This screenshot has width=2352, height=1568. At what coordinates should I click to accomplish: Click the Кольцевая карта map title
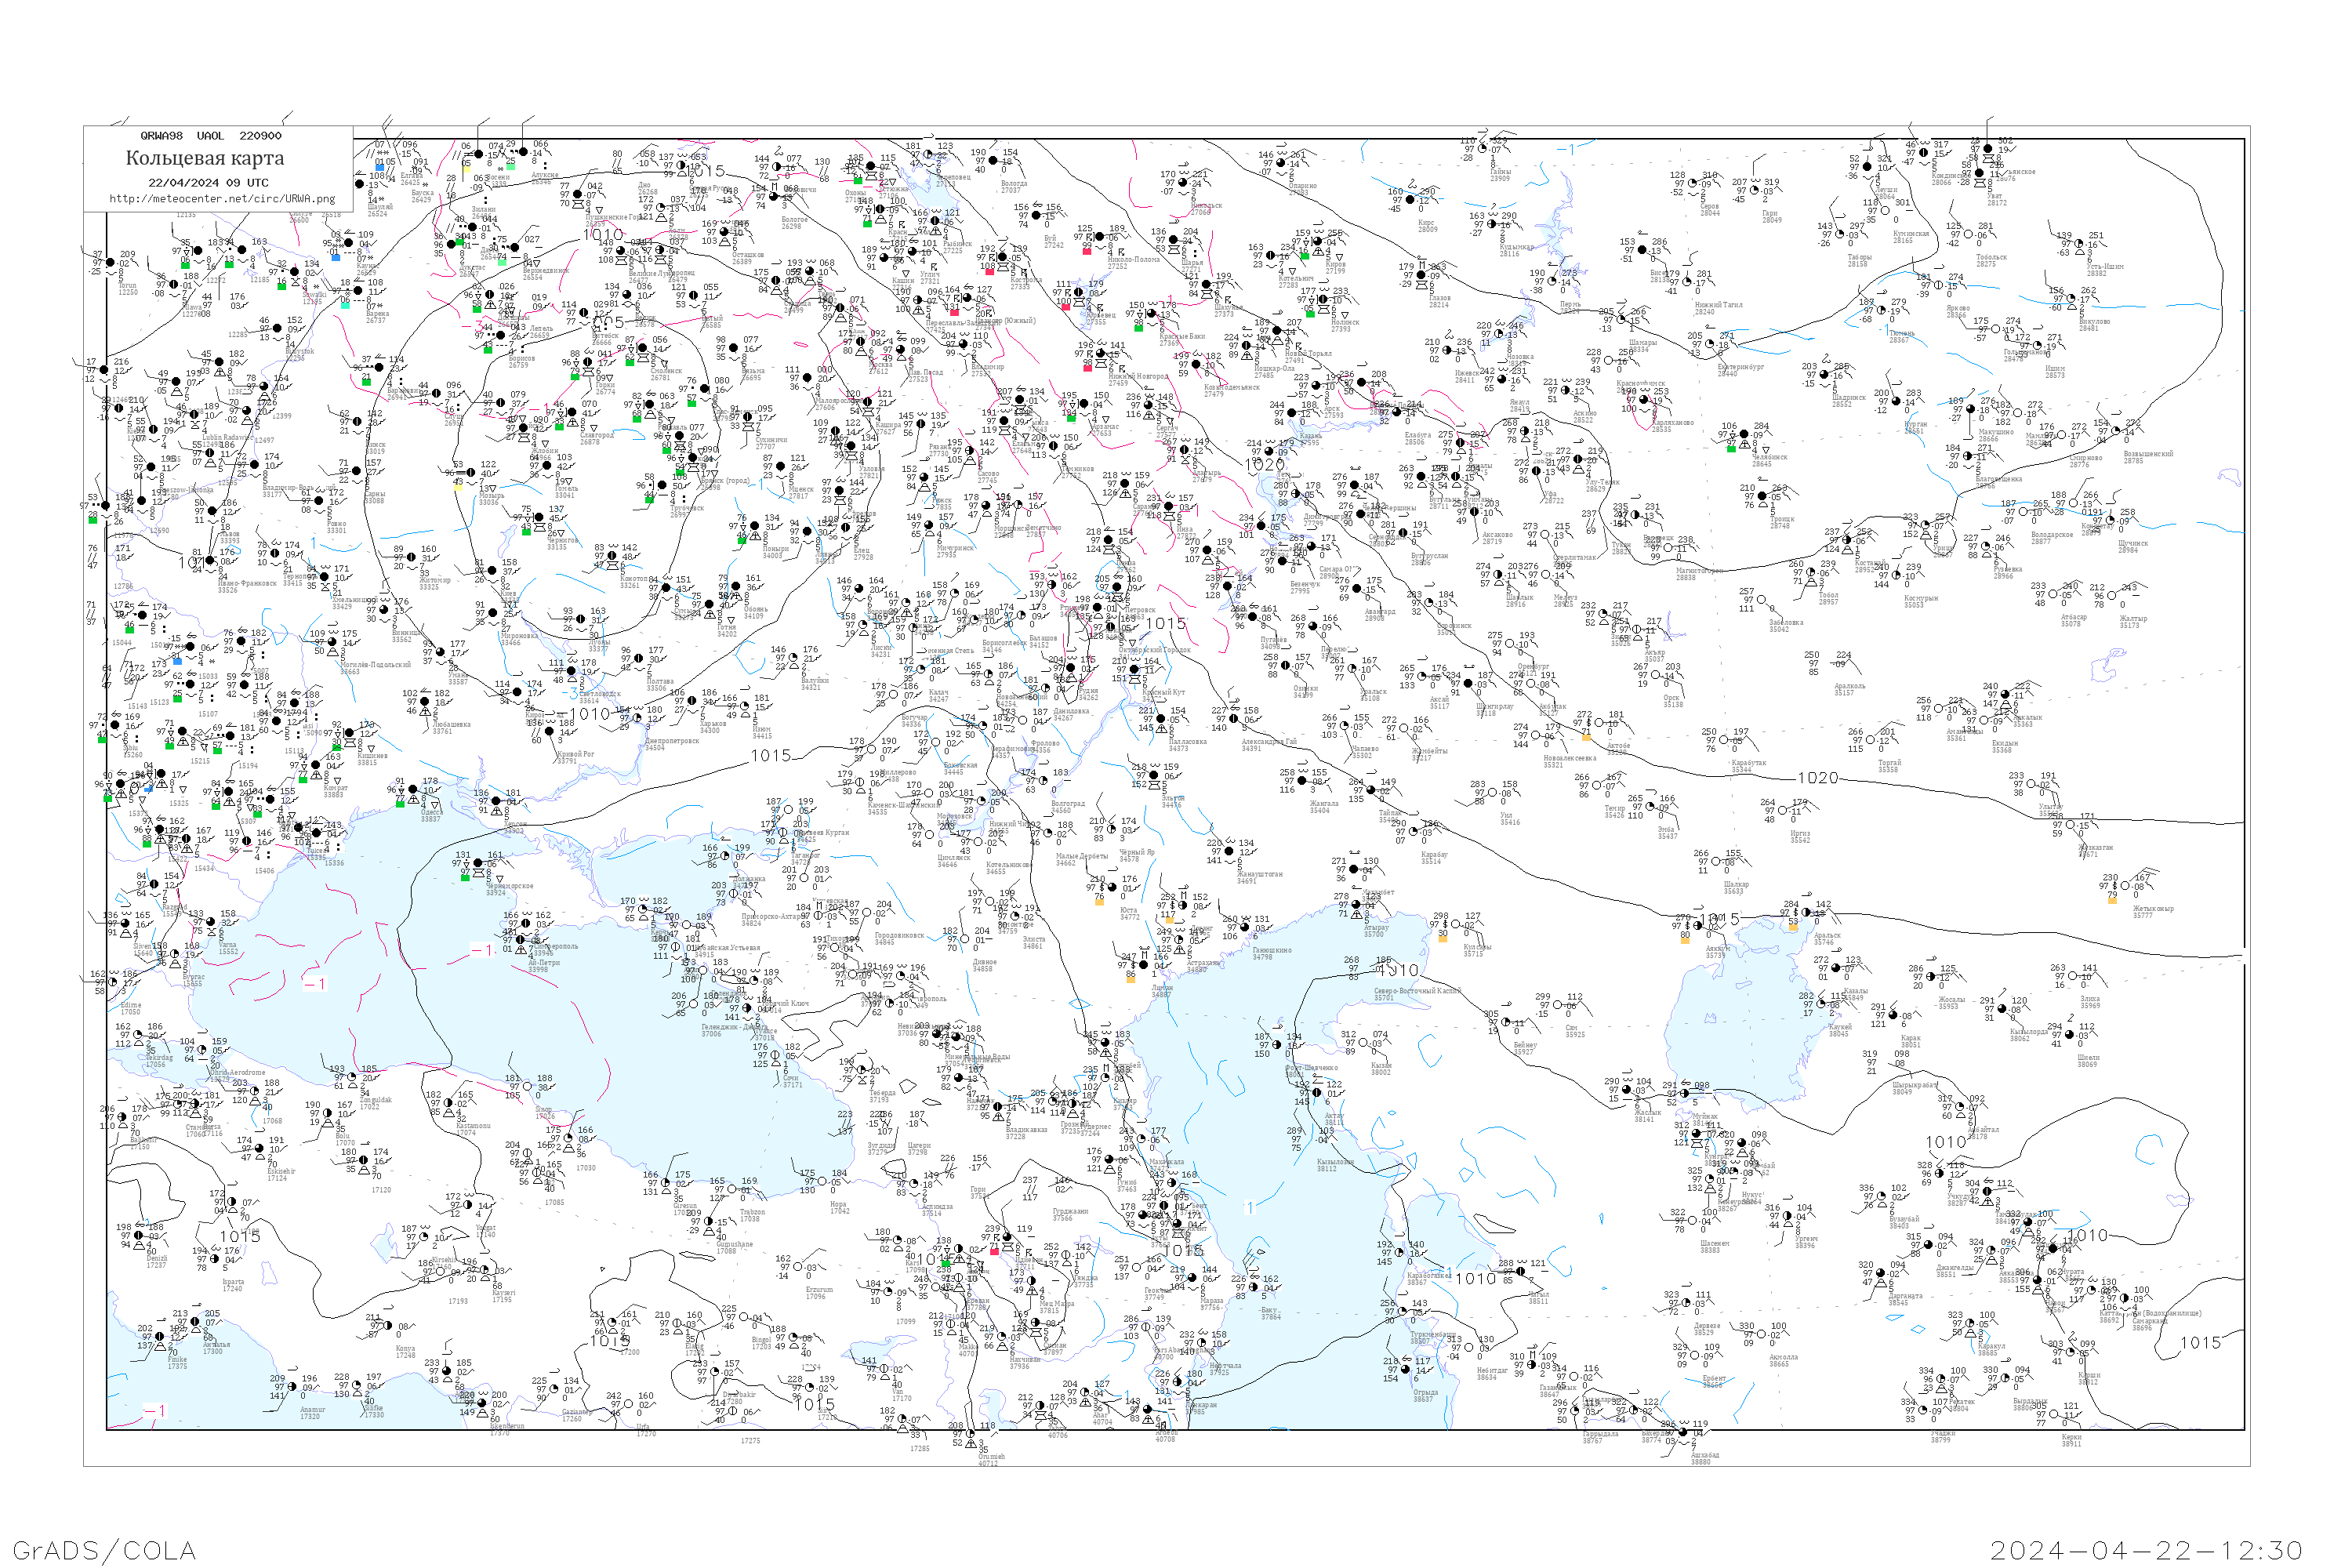click(x=205, y=158)
